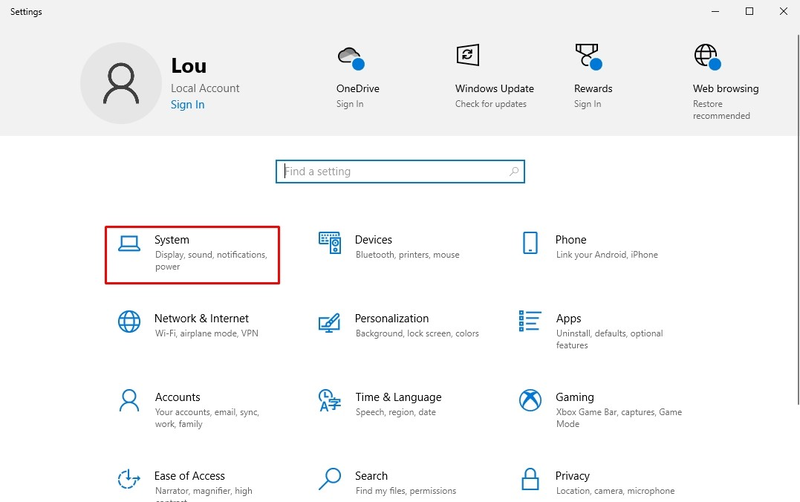
Task: Open the Apps list icon
Action: click(530, 321)
